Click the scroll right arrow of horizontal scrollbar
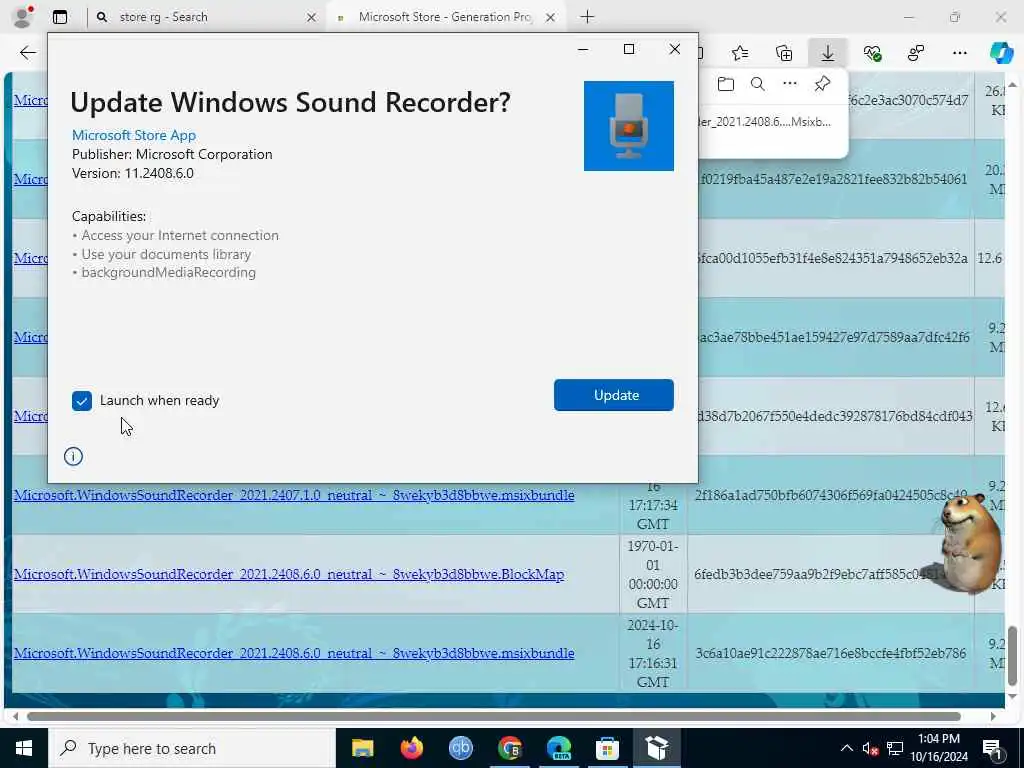1024x768 pixels. 993,716
